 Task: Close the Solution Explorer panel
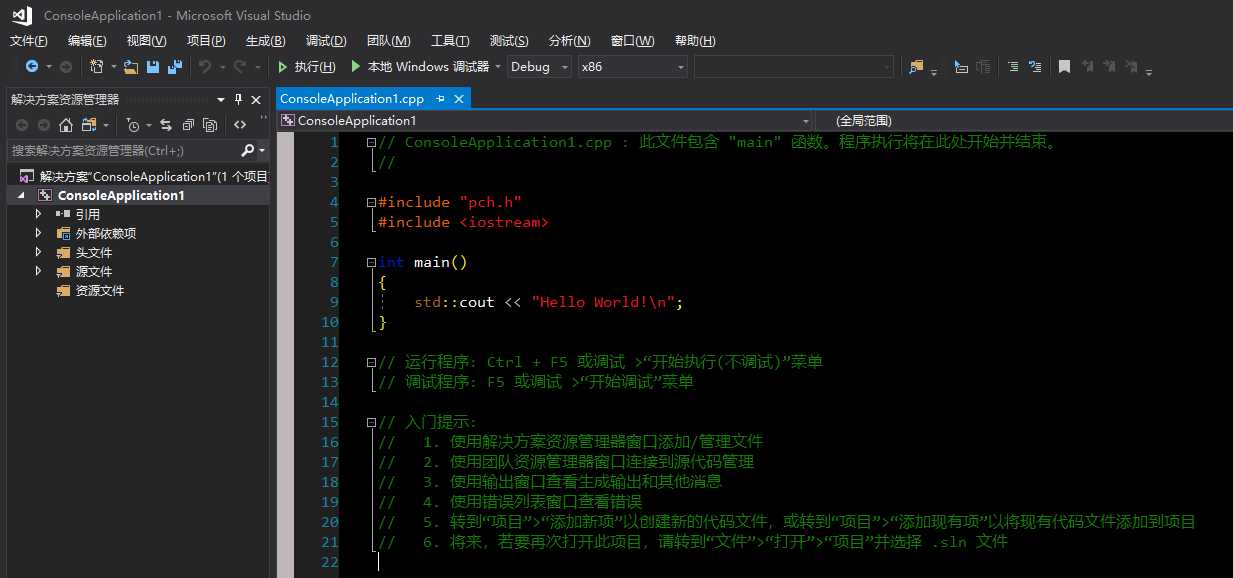coord(256,99)
